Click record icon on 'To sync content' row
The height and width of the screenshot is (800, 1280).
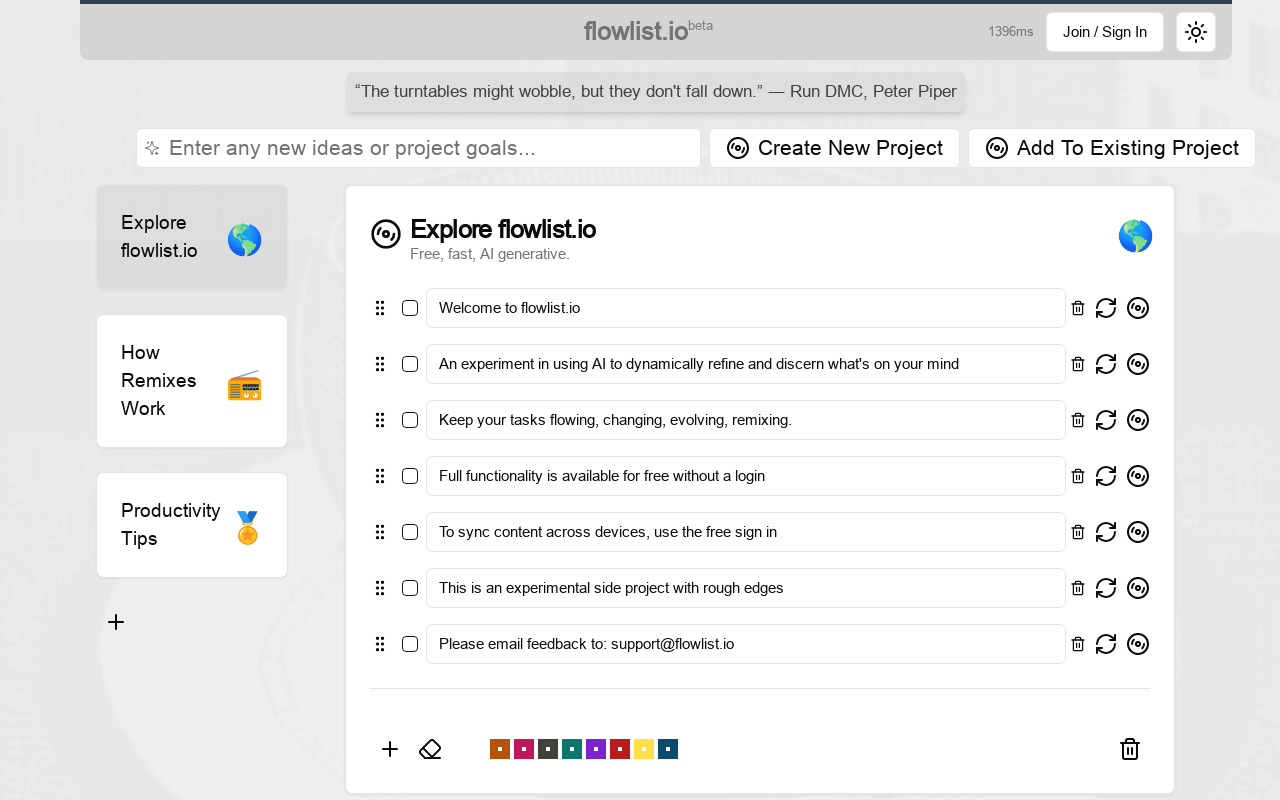tap(1138, 532)
